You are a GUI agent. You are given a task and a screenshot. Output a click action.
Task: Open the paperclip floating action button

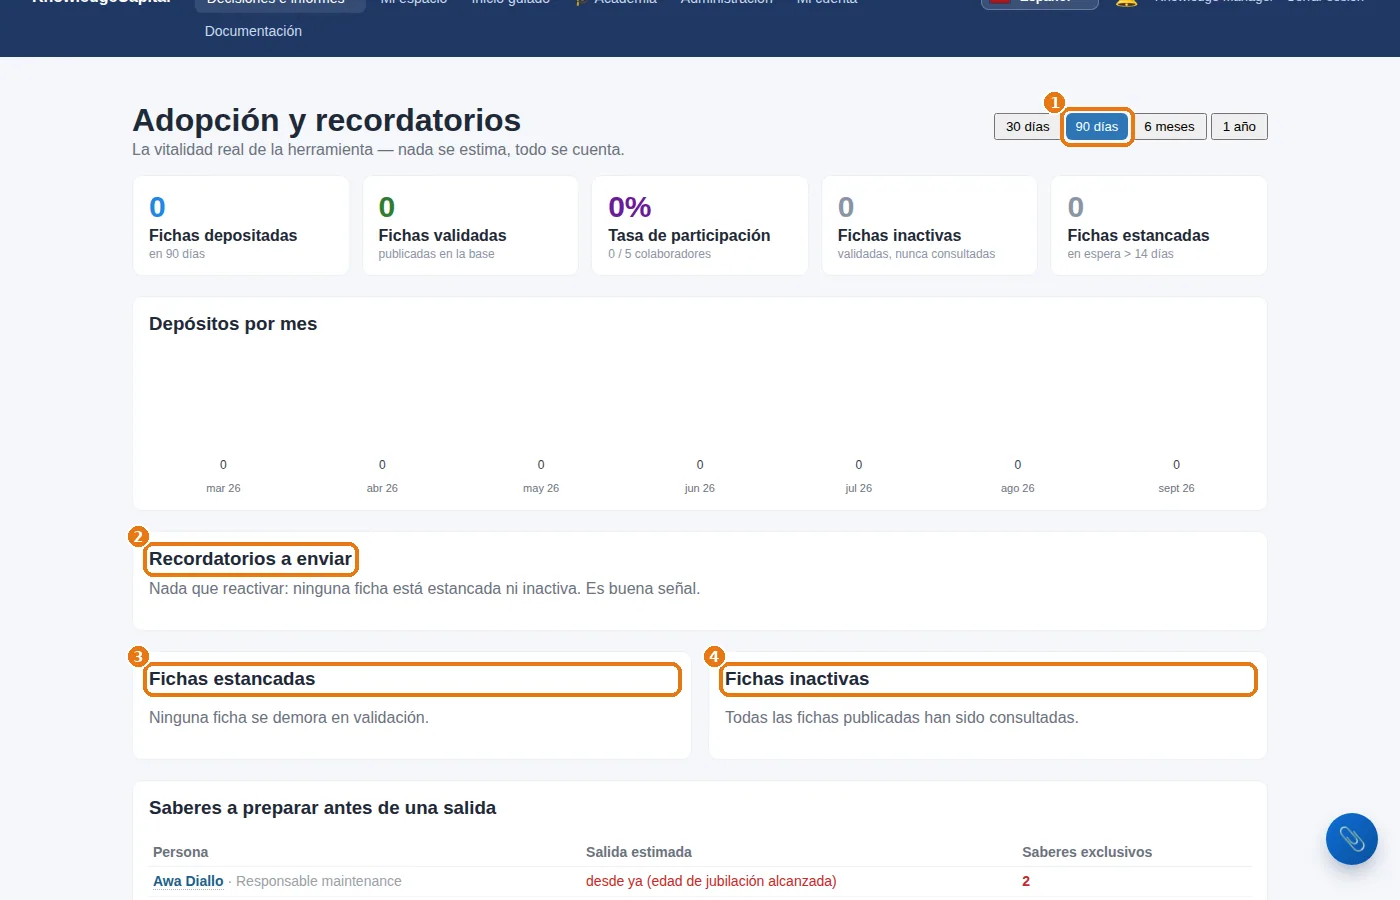click(1352, 839)
